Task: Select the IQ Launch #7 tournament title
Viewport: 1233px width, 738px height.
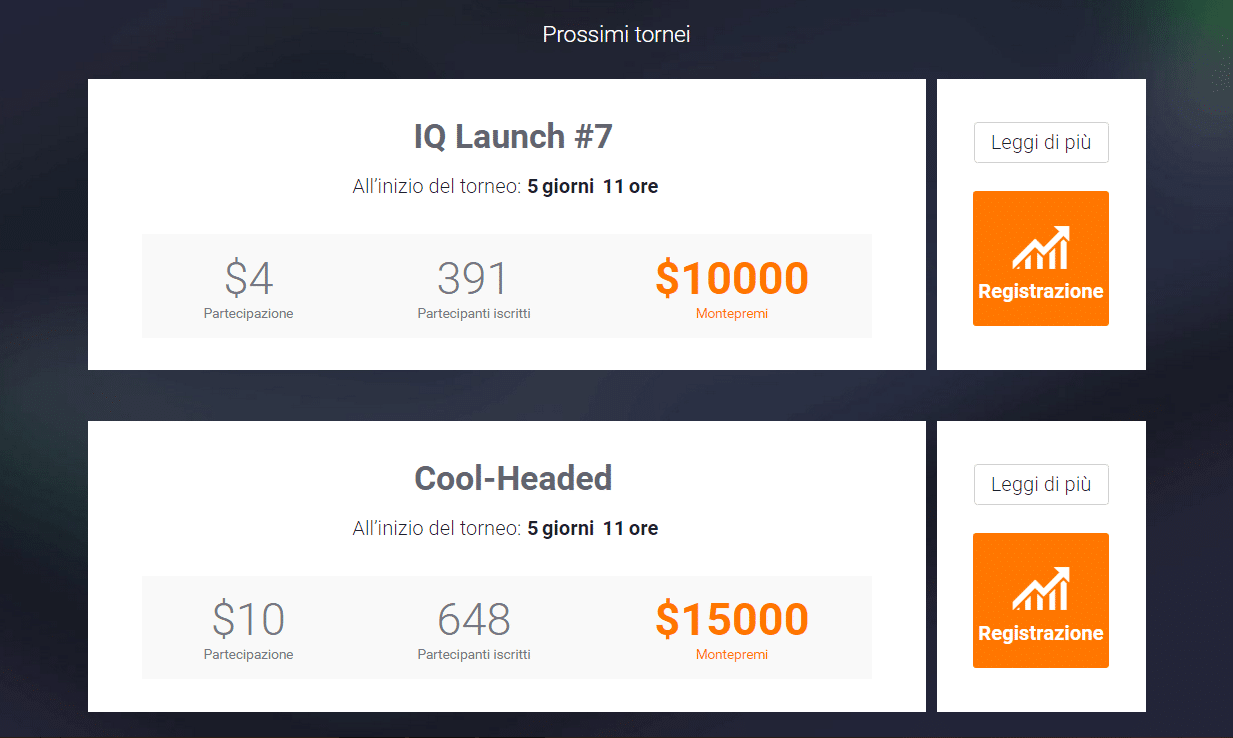Action: point(513,137)
